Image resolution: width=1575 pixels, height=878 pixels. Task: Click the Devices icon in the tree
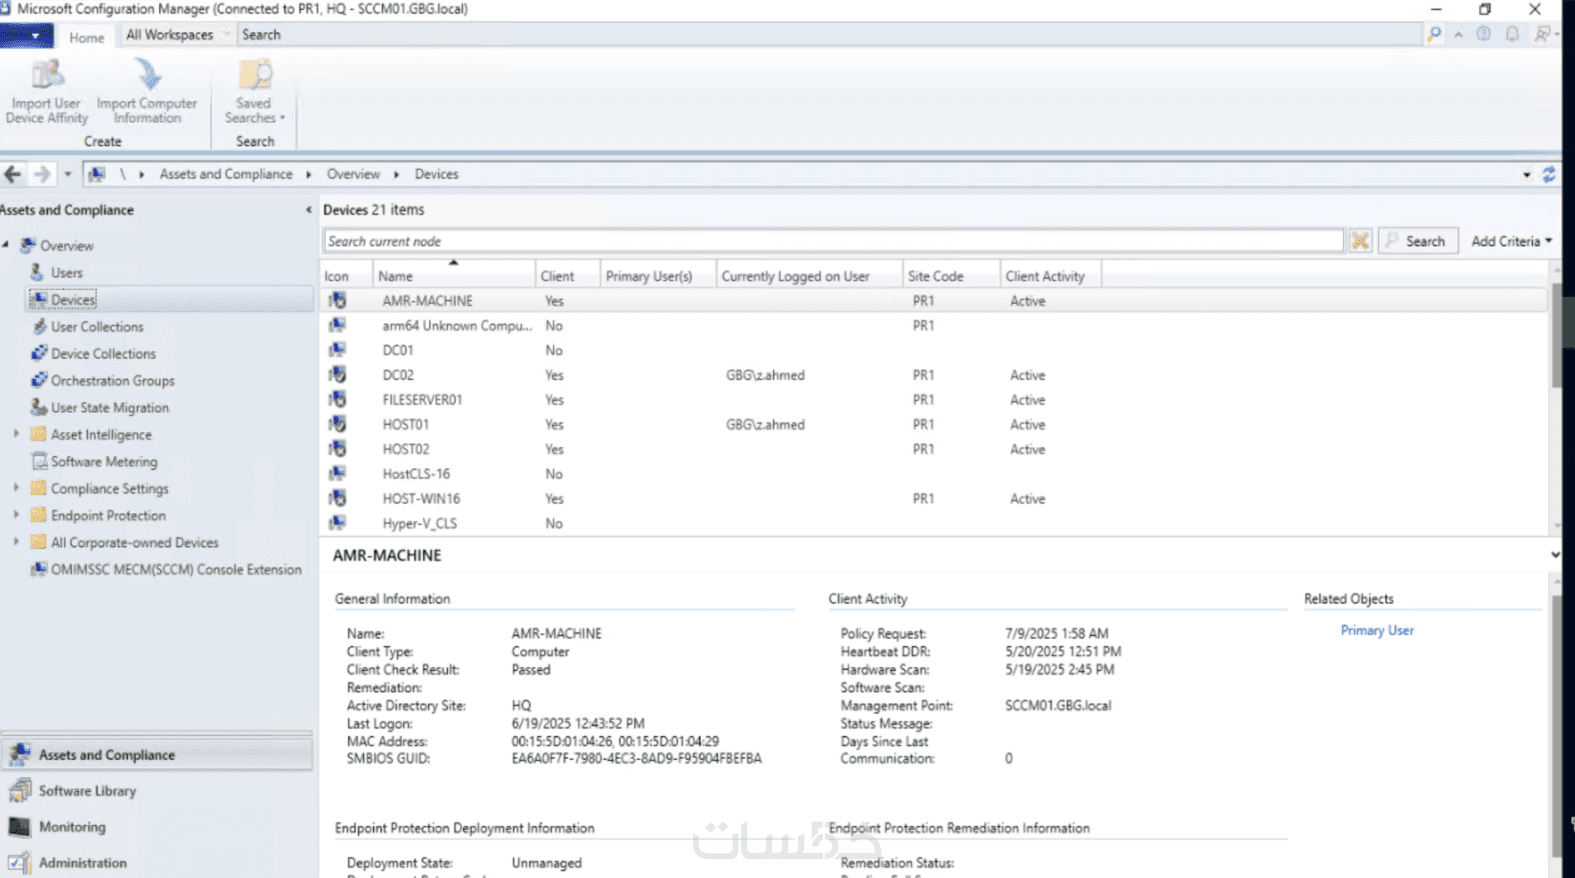pyautogui.click(x=38, y=299)
